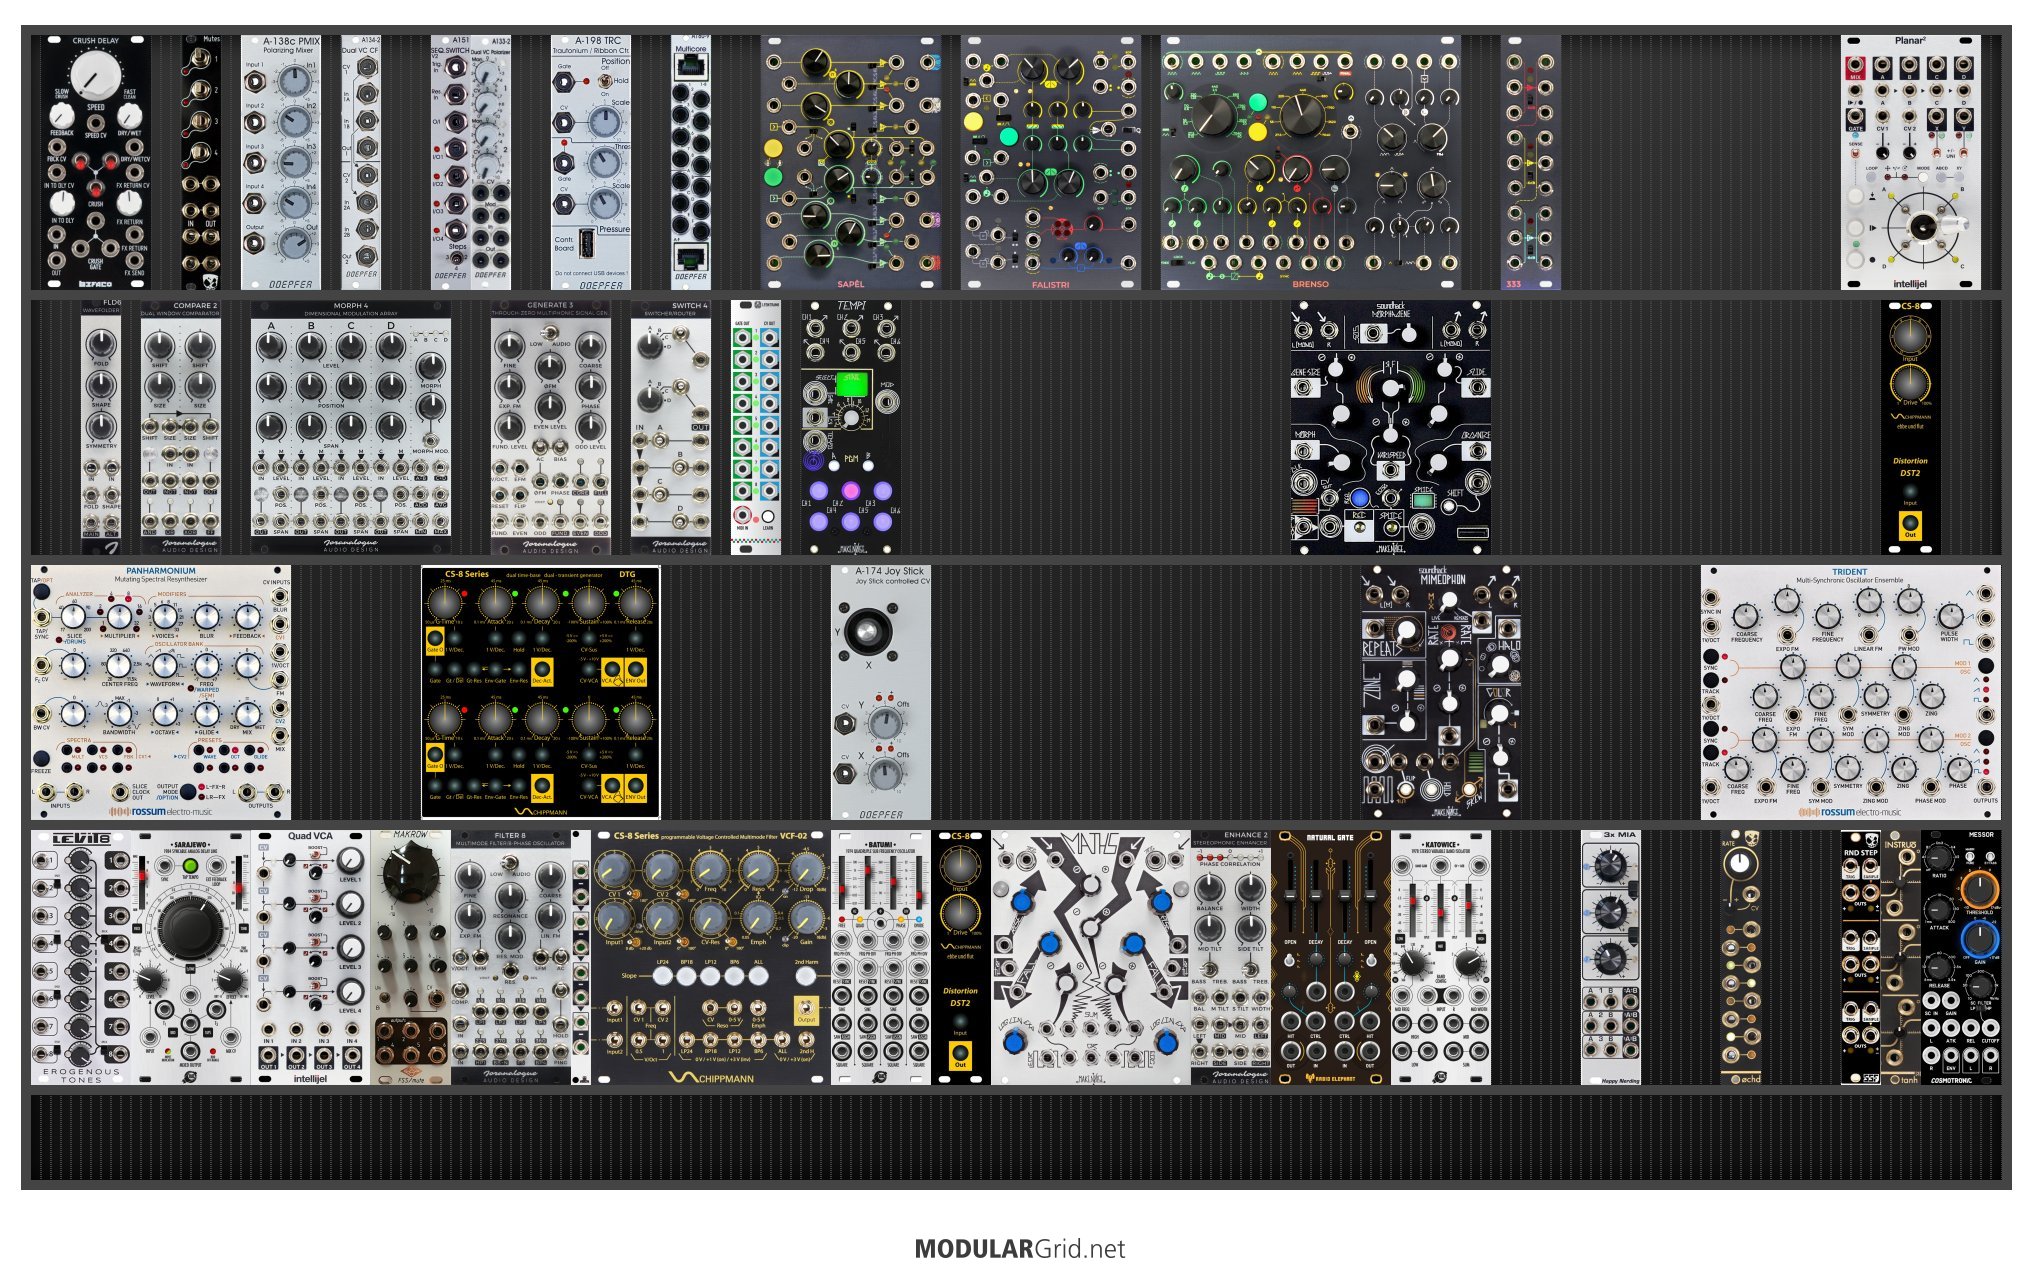Click the BP6 slope button on VCF-02
Image resolution: width=2042 pixels, height=1270 pixels.
(735, 975)
